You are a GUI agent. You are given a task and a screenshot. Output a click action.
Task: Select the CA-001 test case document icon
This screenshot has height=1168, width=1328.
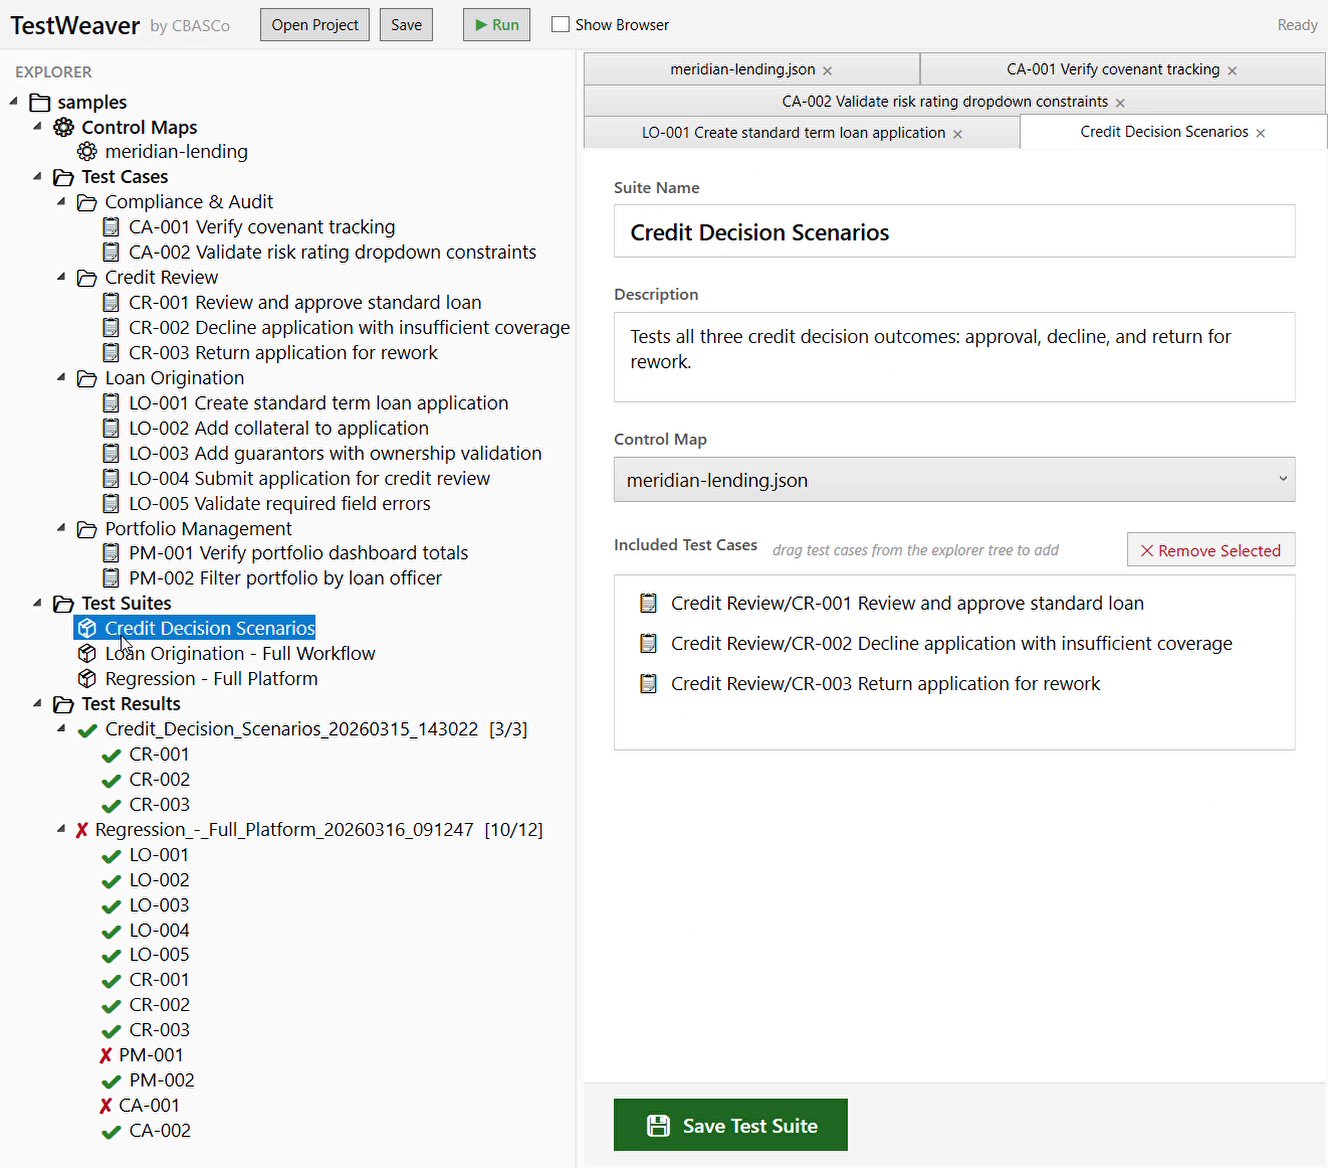(x=111, y=227)
